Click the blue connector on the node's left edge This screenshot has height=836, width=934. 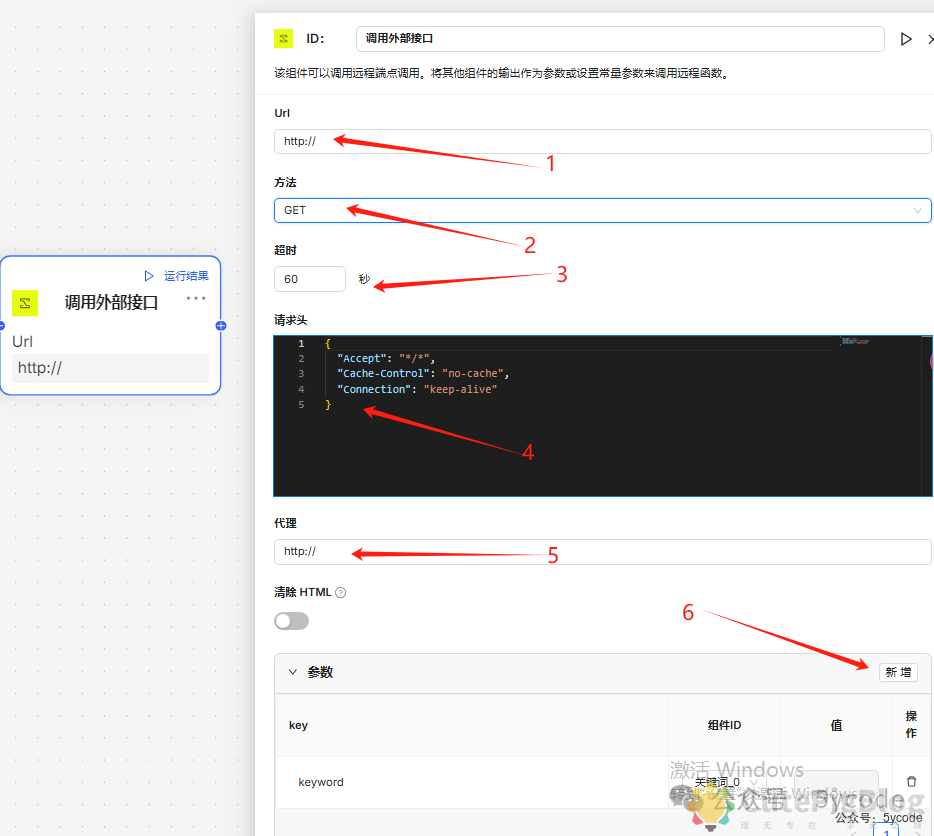click(x=2, y=325)
